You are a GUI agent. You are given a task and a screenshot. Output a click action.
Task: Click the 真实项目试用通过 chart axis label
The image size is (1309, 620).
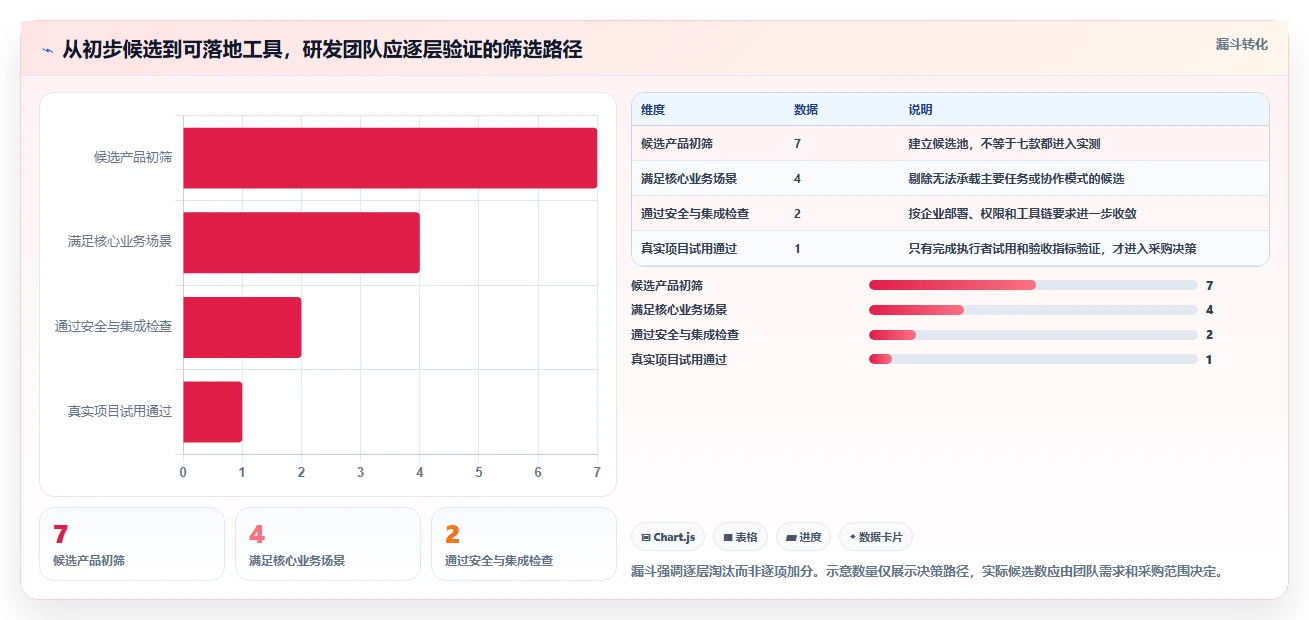pyautogui.click(x=120, y=411)
